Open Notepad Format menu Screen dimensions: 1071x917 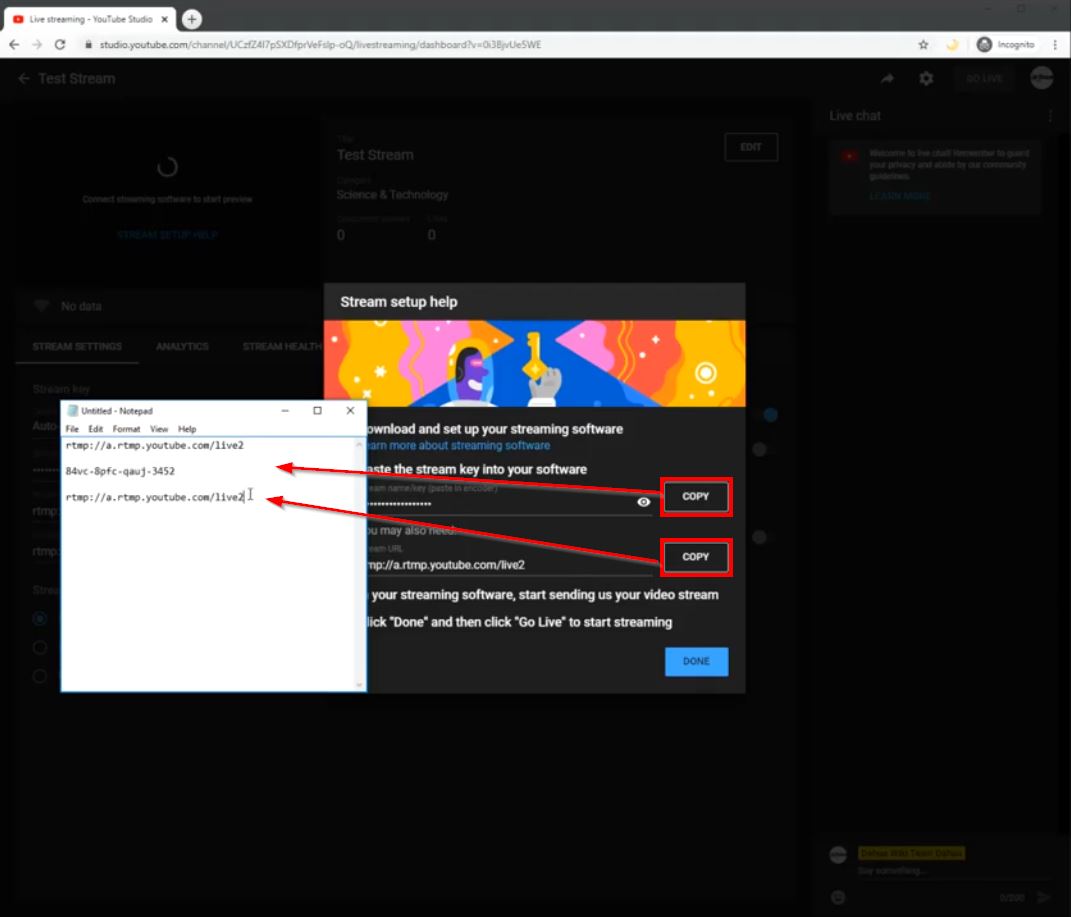coord(126,429)
